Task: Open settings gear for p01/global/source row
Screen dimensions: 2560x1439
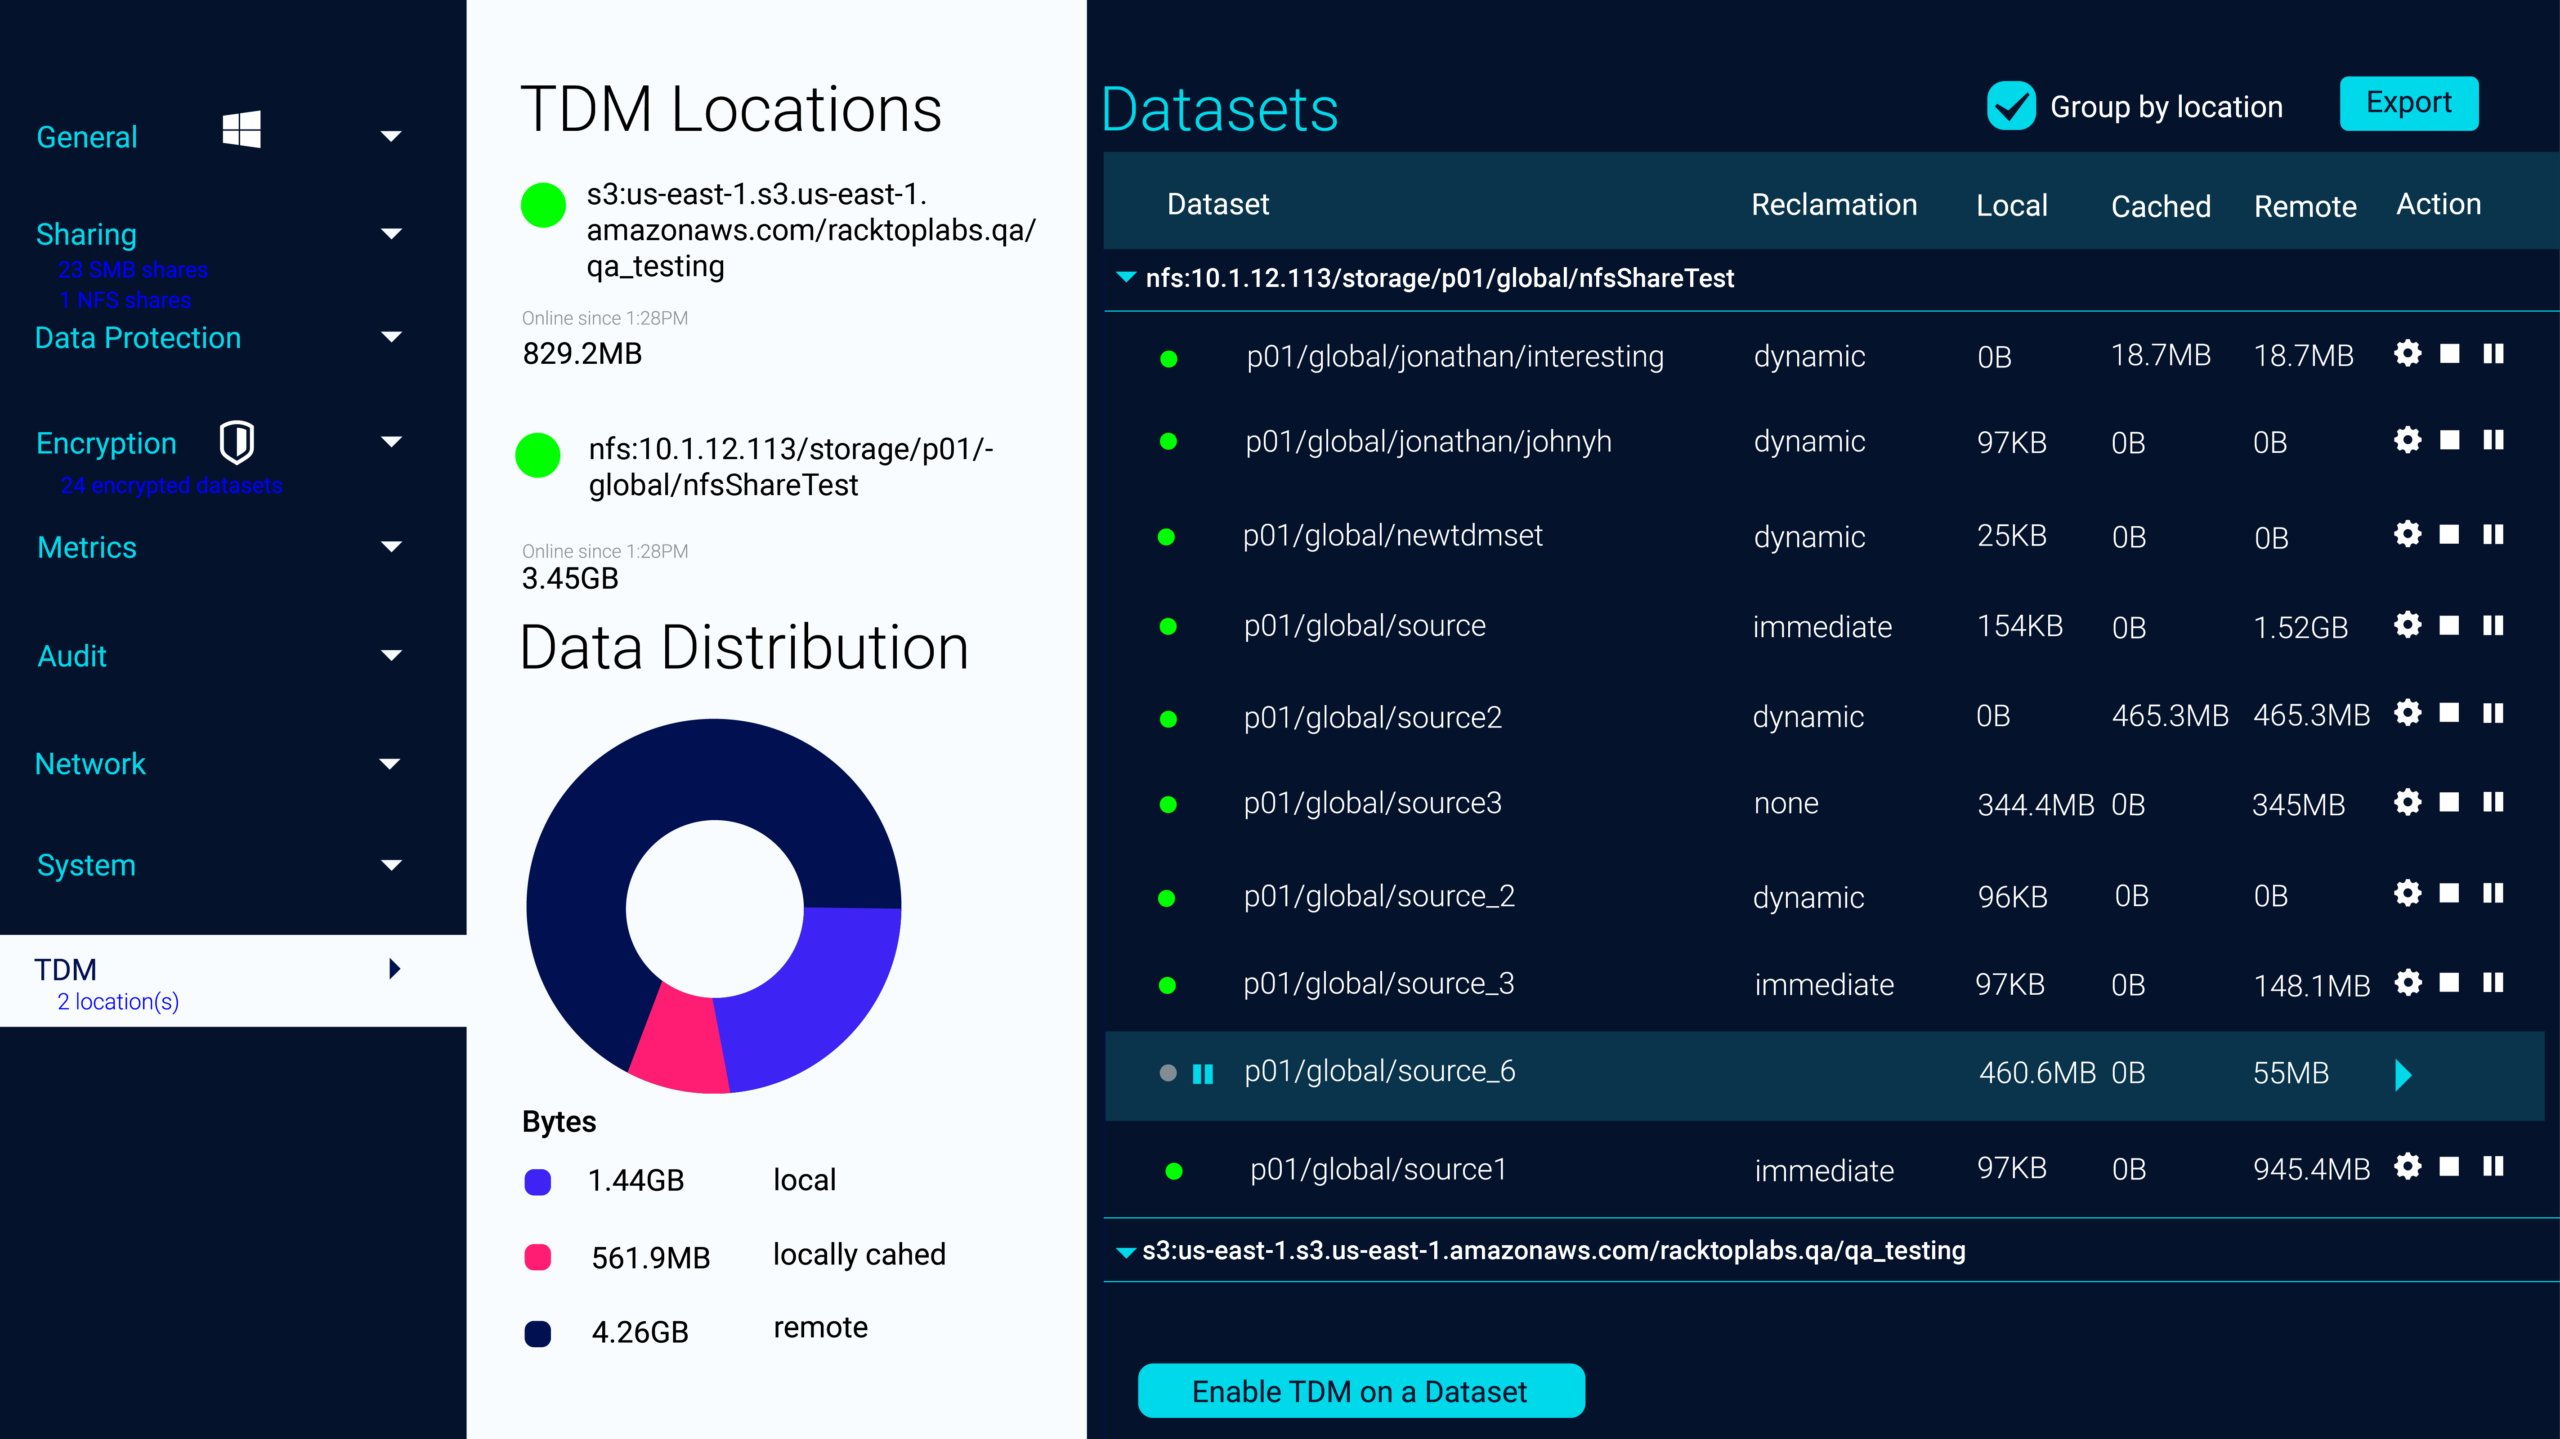Action: 2407,625
